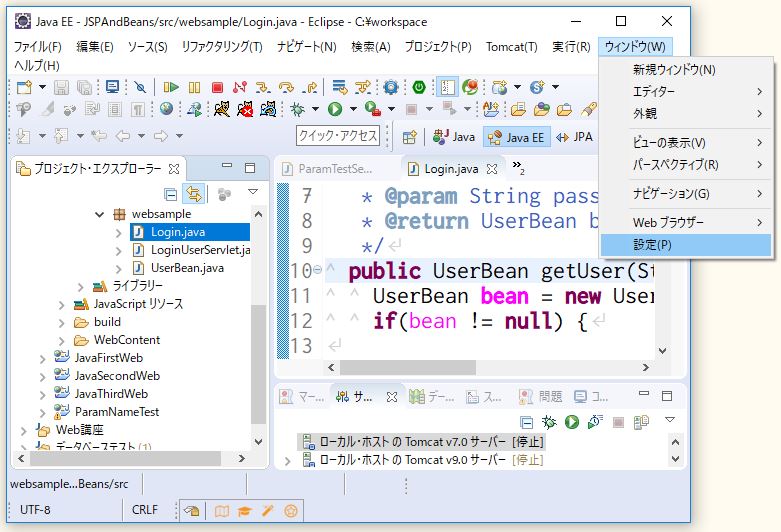Click the Project Explorer vertical scrollbar
Screen dimensions: 781x532
258,364
